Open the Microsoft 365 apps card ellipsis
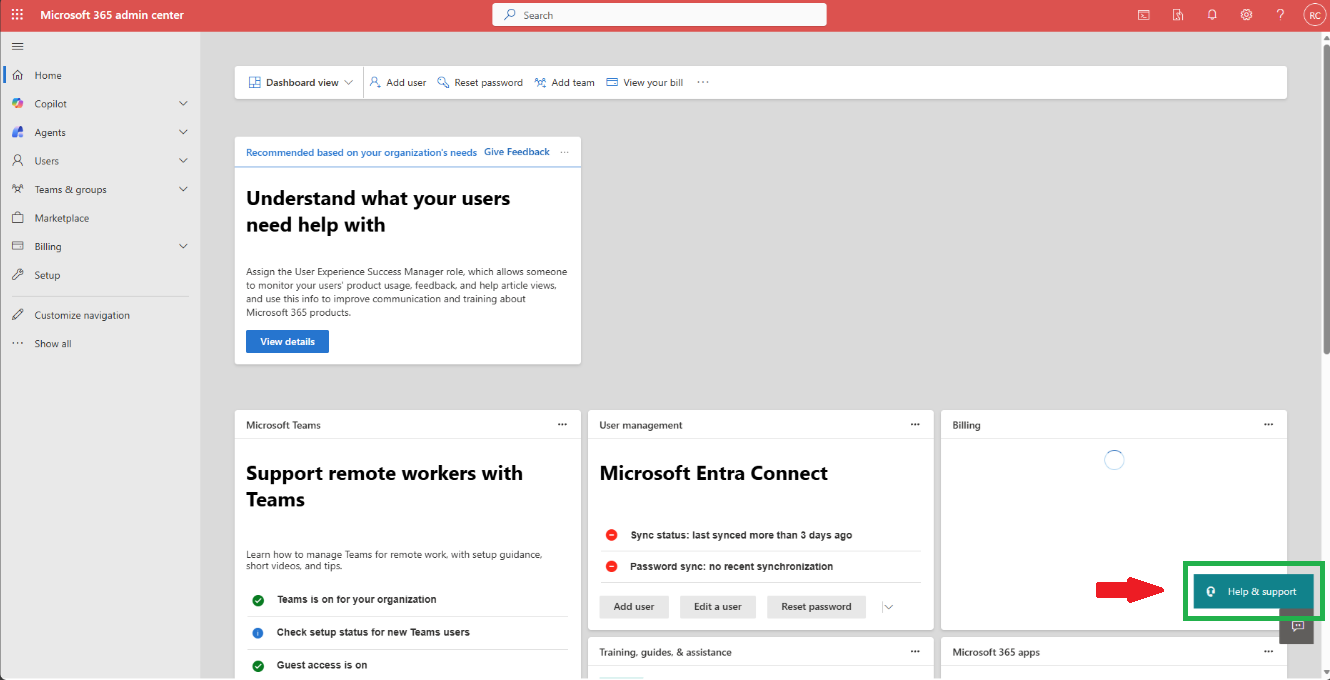The image size is (1330, 680). pyautogui.click(x=1268, y=652)
